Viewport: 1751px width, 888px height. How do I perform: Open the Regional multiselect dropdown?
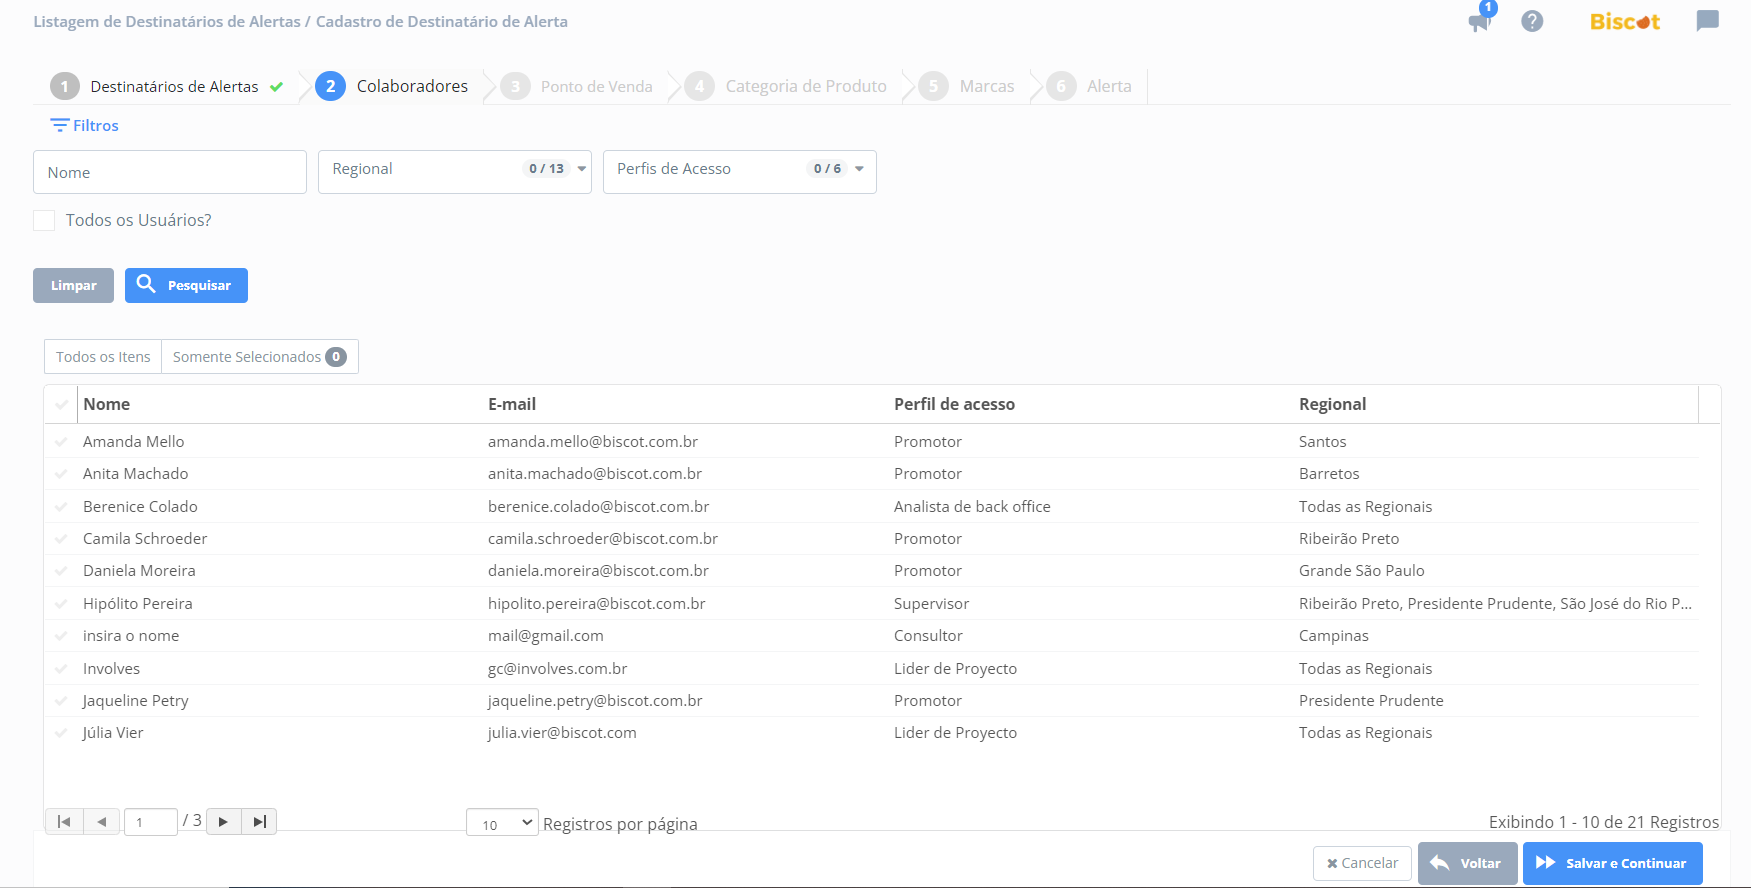tap(455, 171)
